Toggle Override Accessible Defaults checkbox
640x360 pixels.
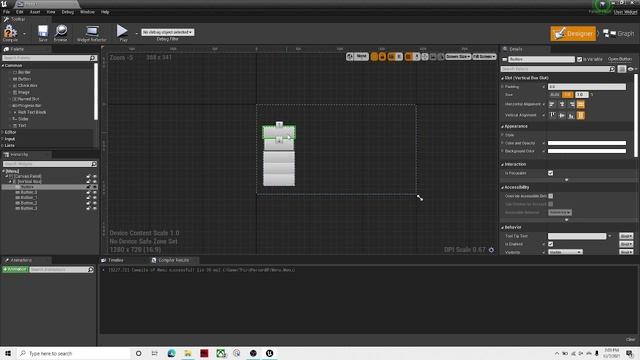tap(551, 196)
